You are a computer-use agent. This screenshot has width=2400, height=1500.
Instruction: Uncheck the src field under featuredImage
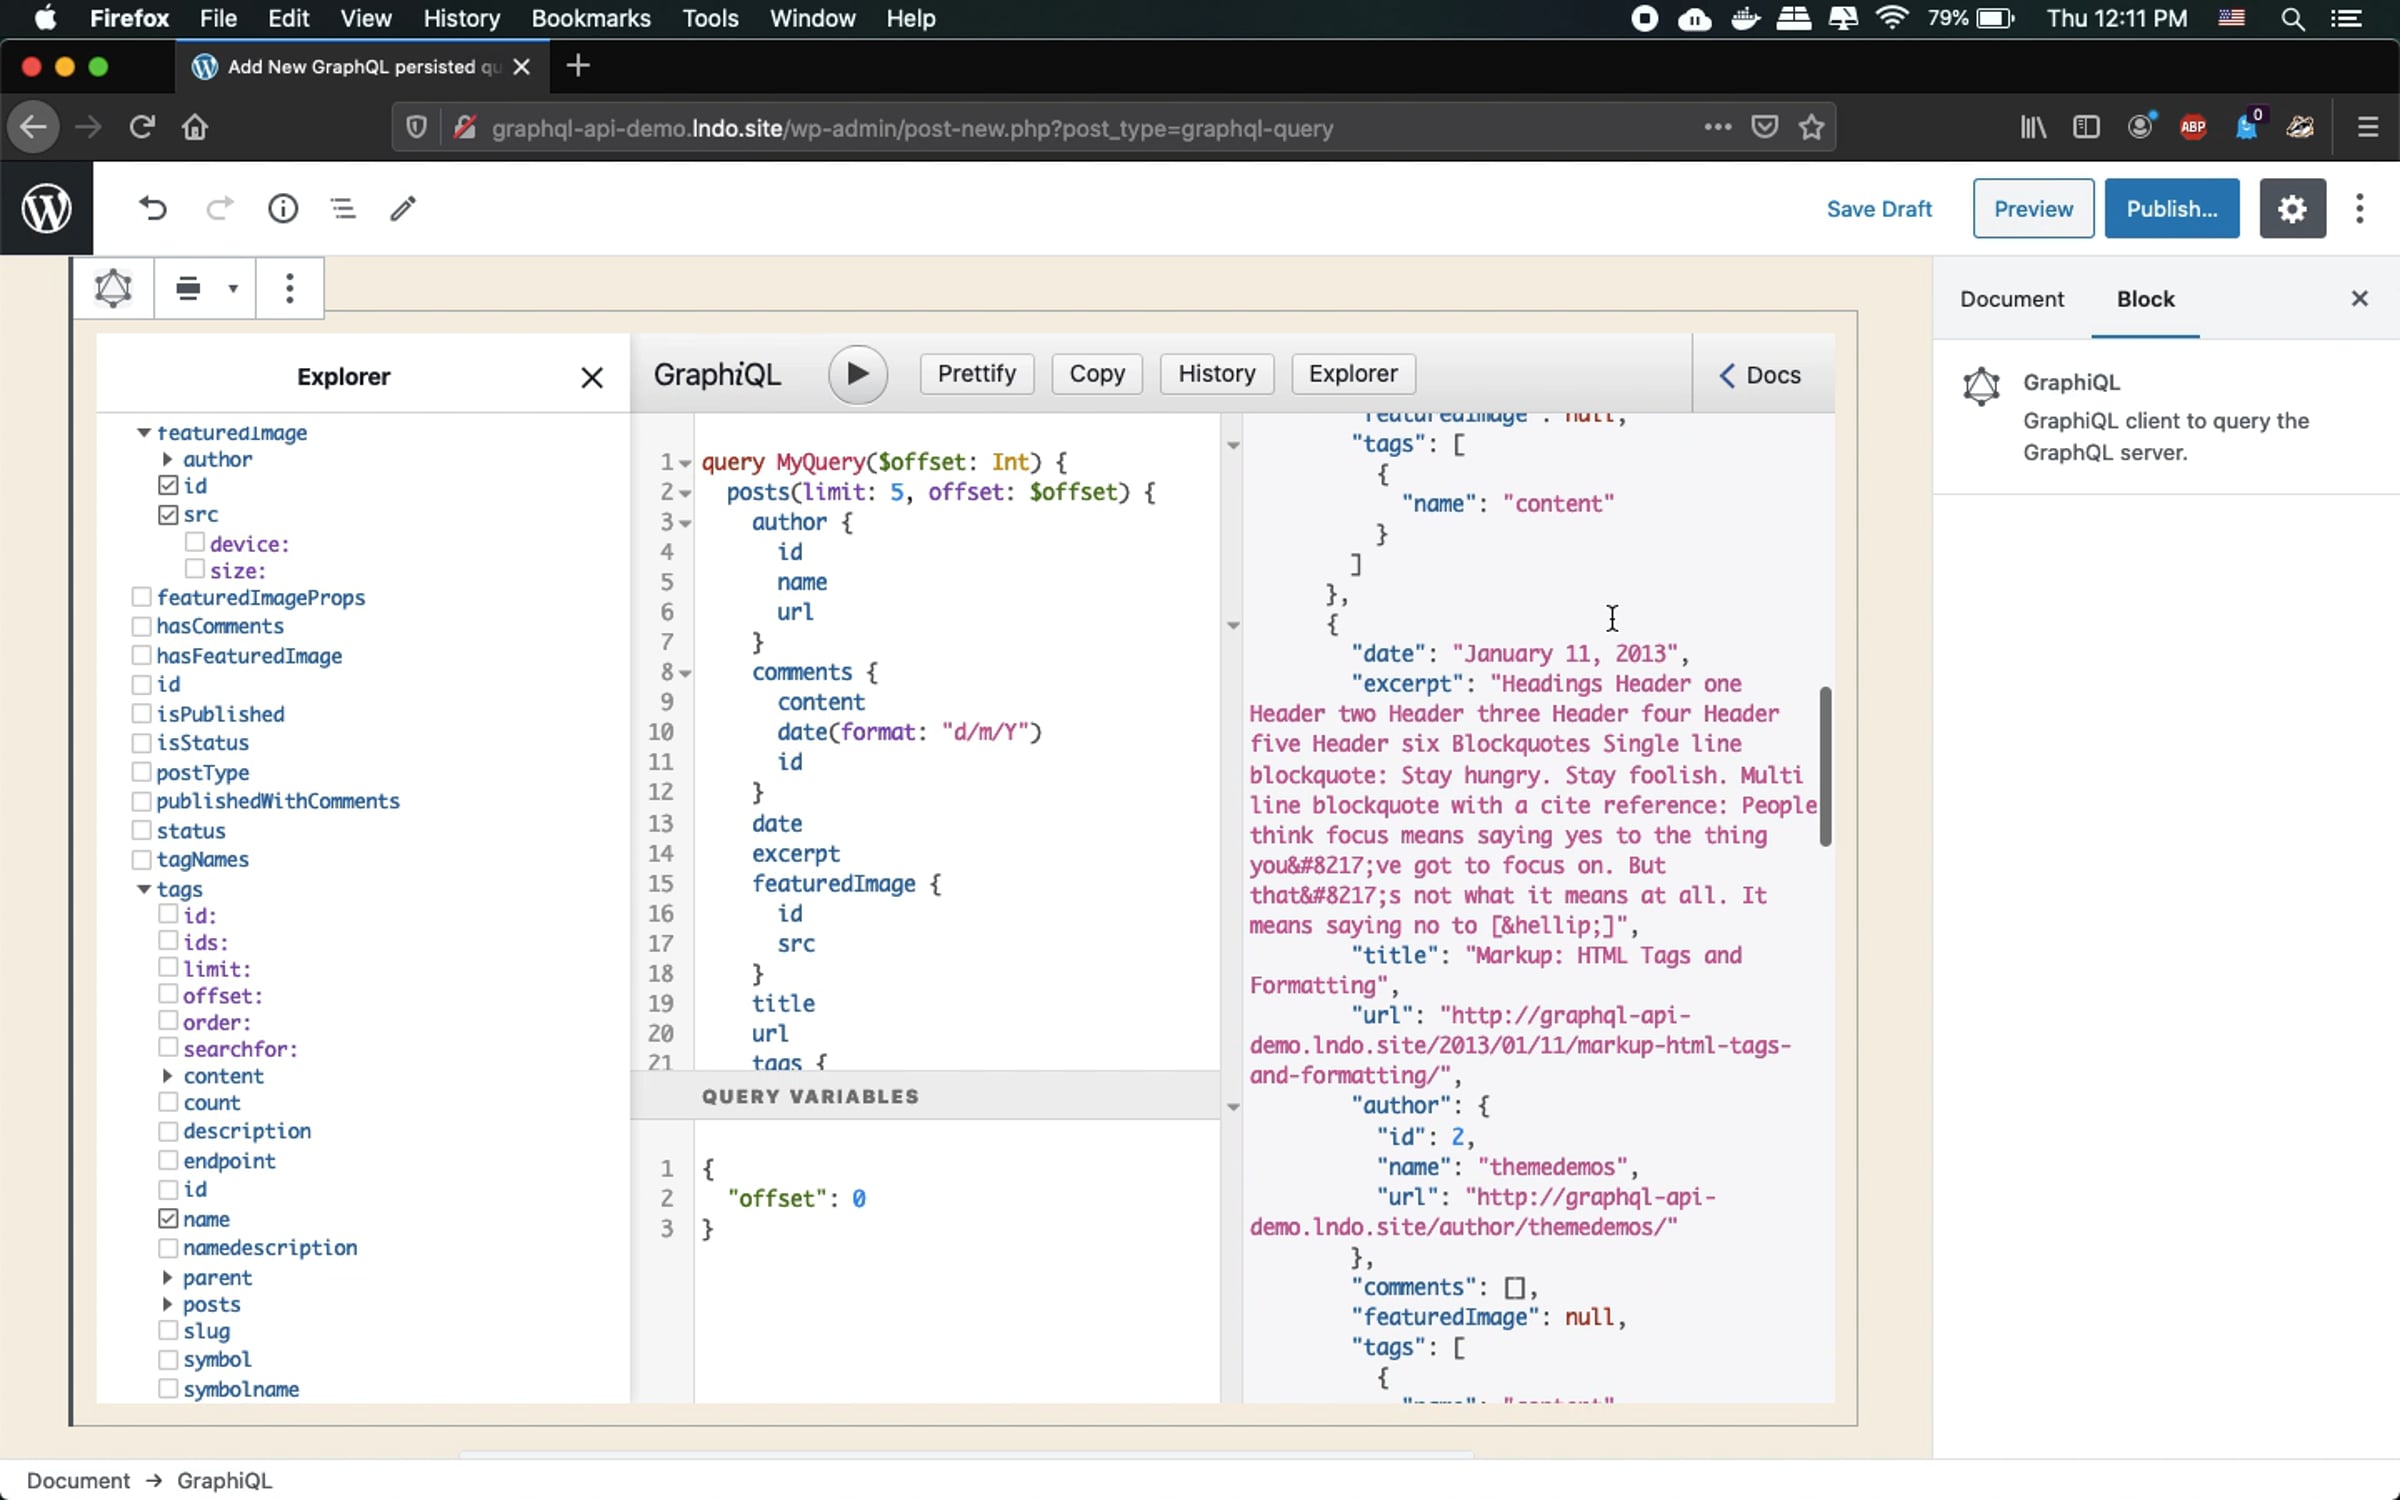[x=168, y=515]
